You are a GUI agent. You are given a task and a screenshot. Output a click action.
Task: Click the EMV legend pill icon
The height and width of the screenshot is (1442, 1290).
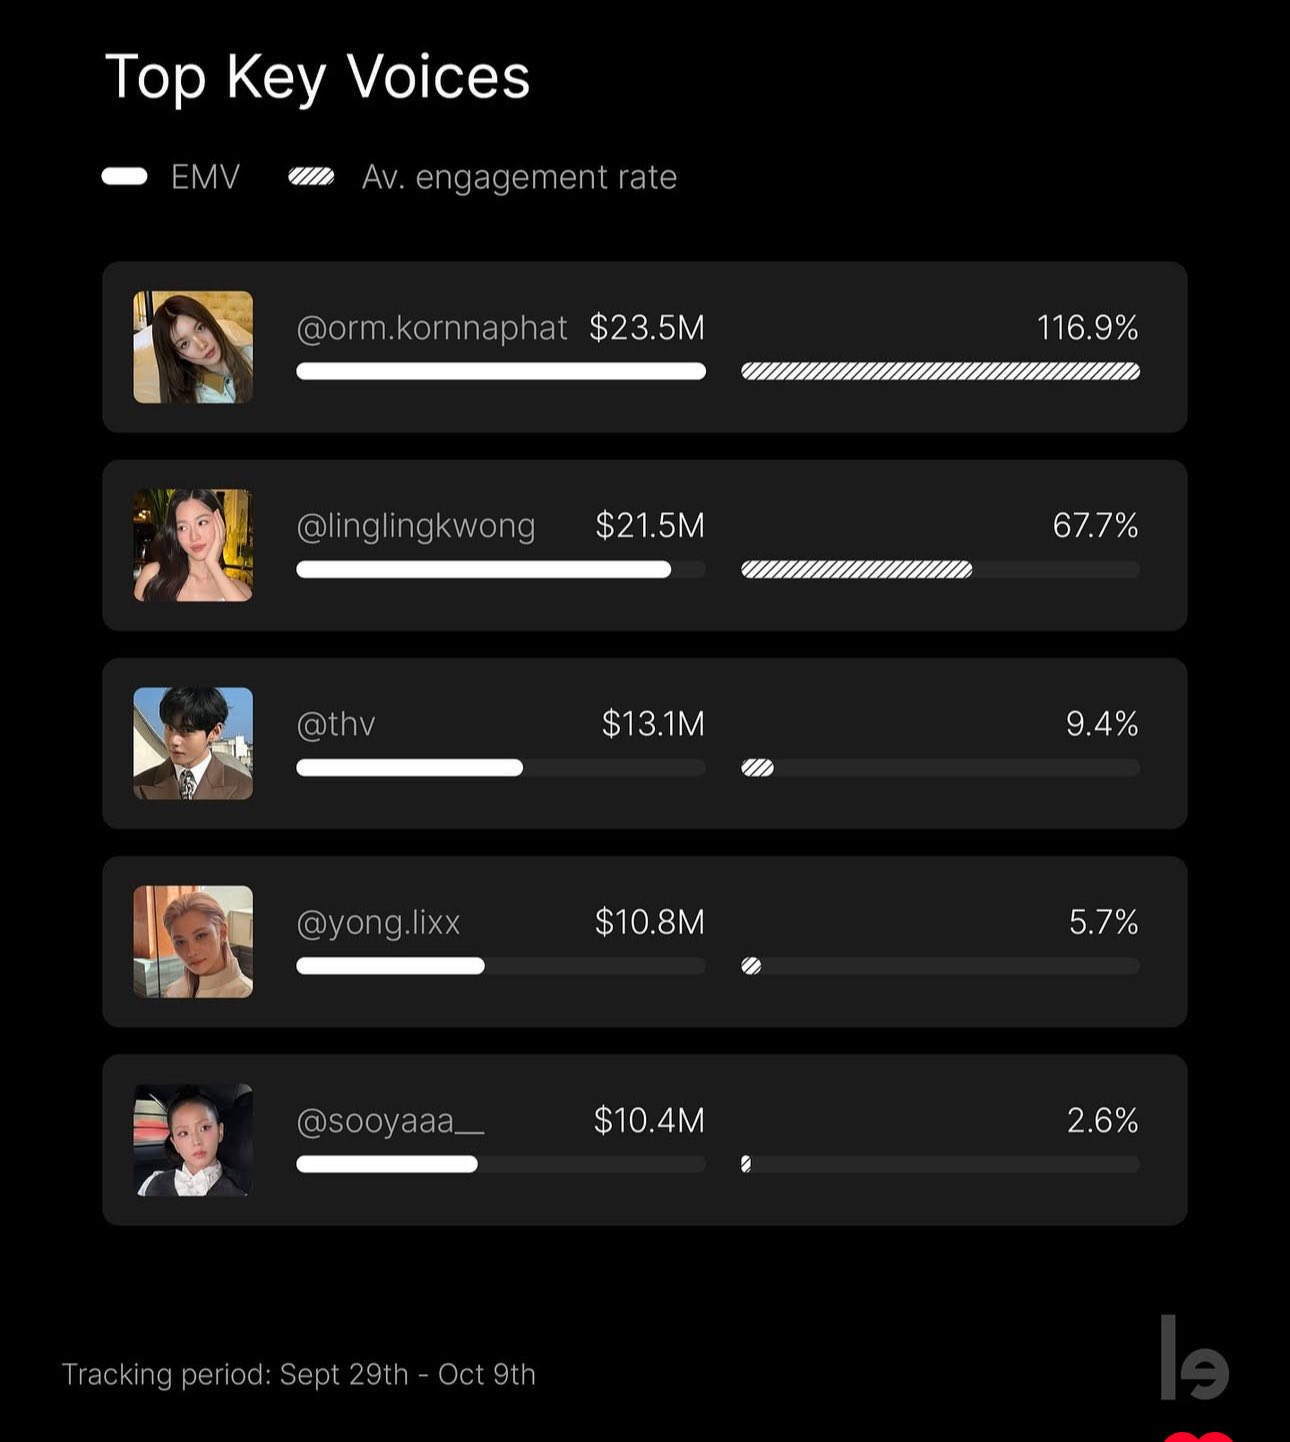coord(124,177)
